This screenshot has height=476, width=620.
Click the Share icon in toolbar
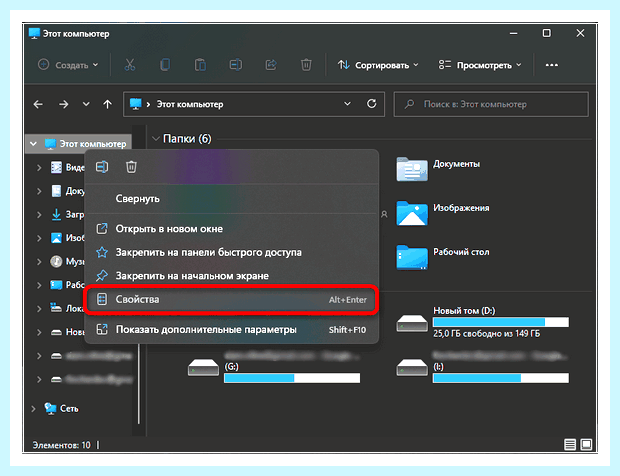click(x=271, y=65)
